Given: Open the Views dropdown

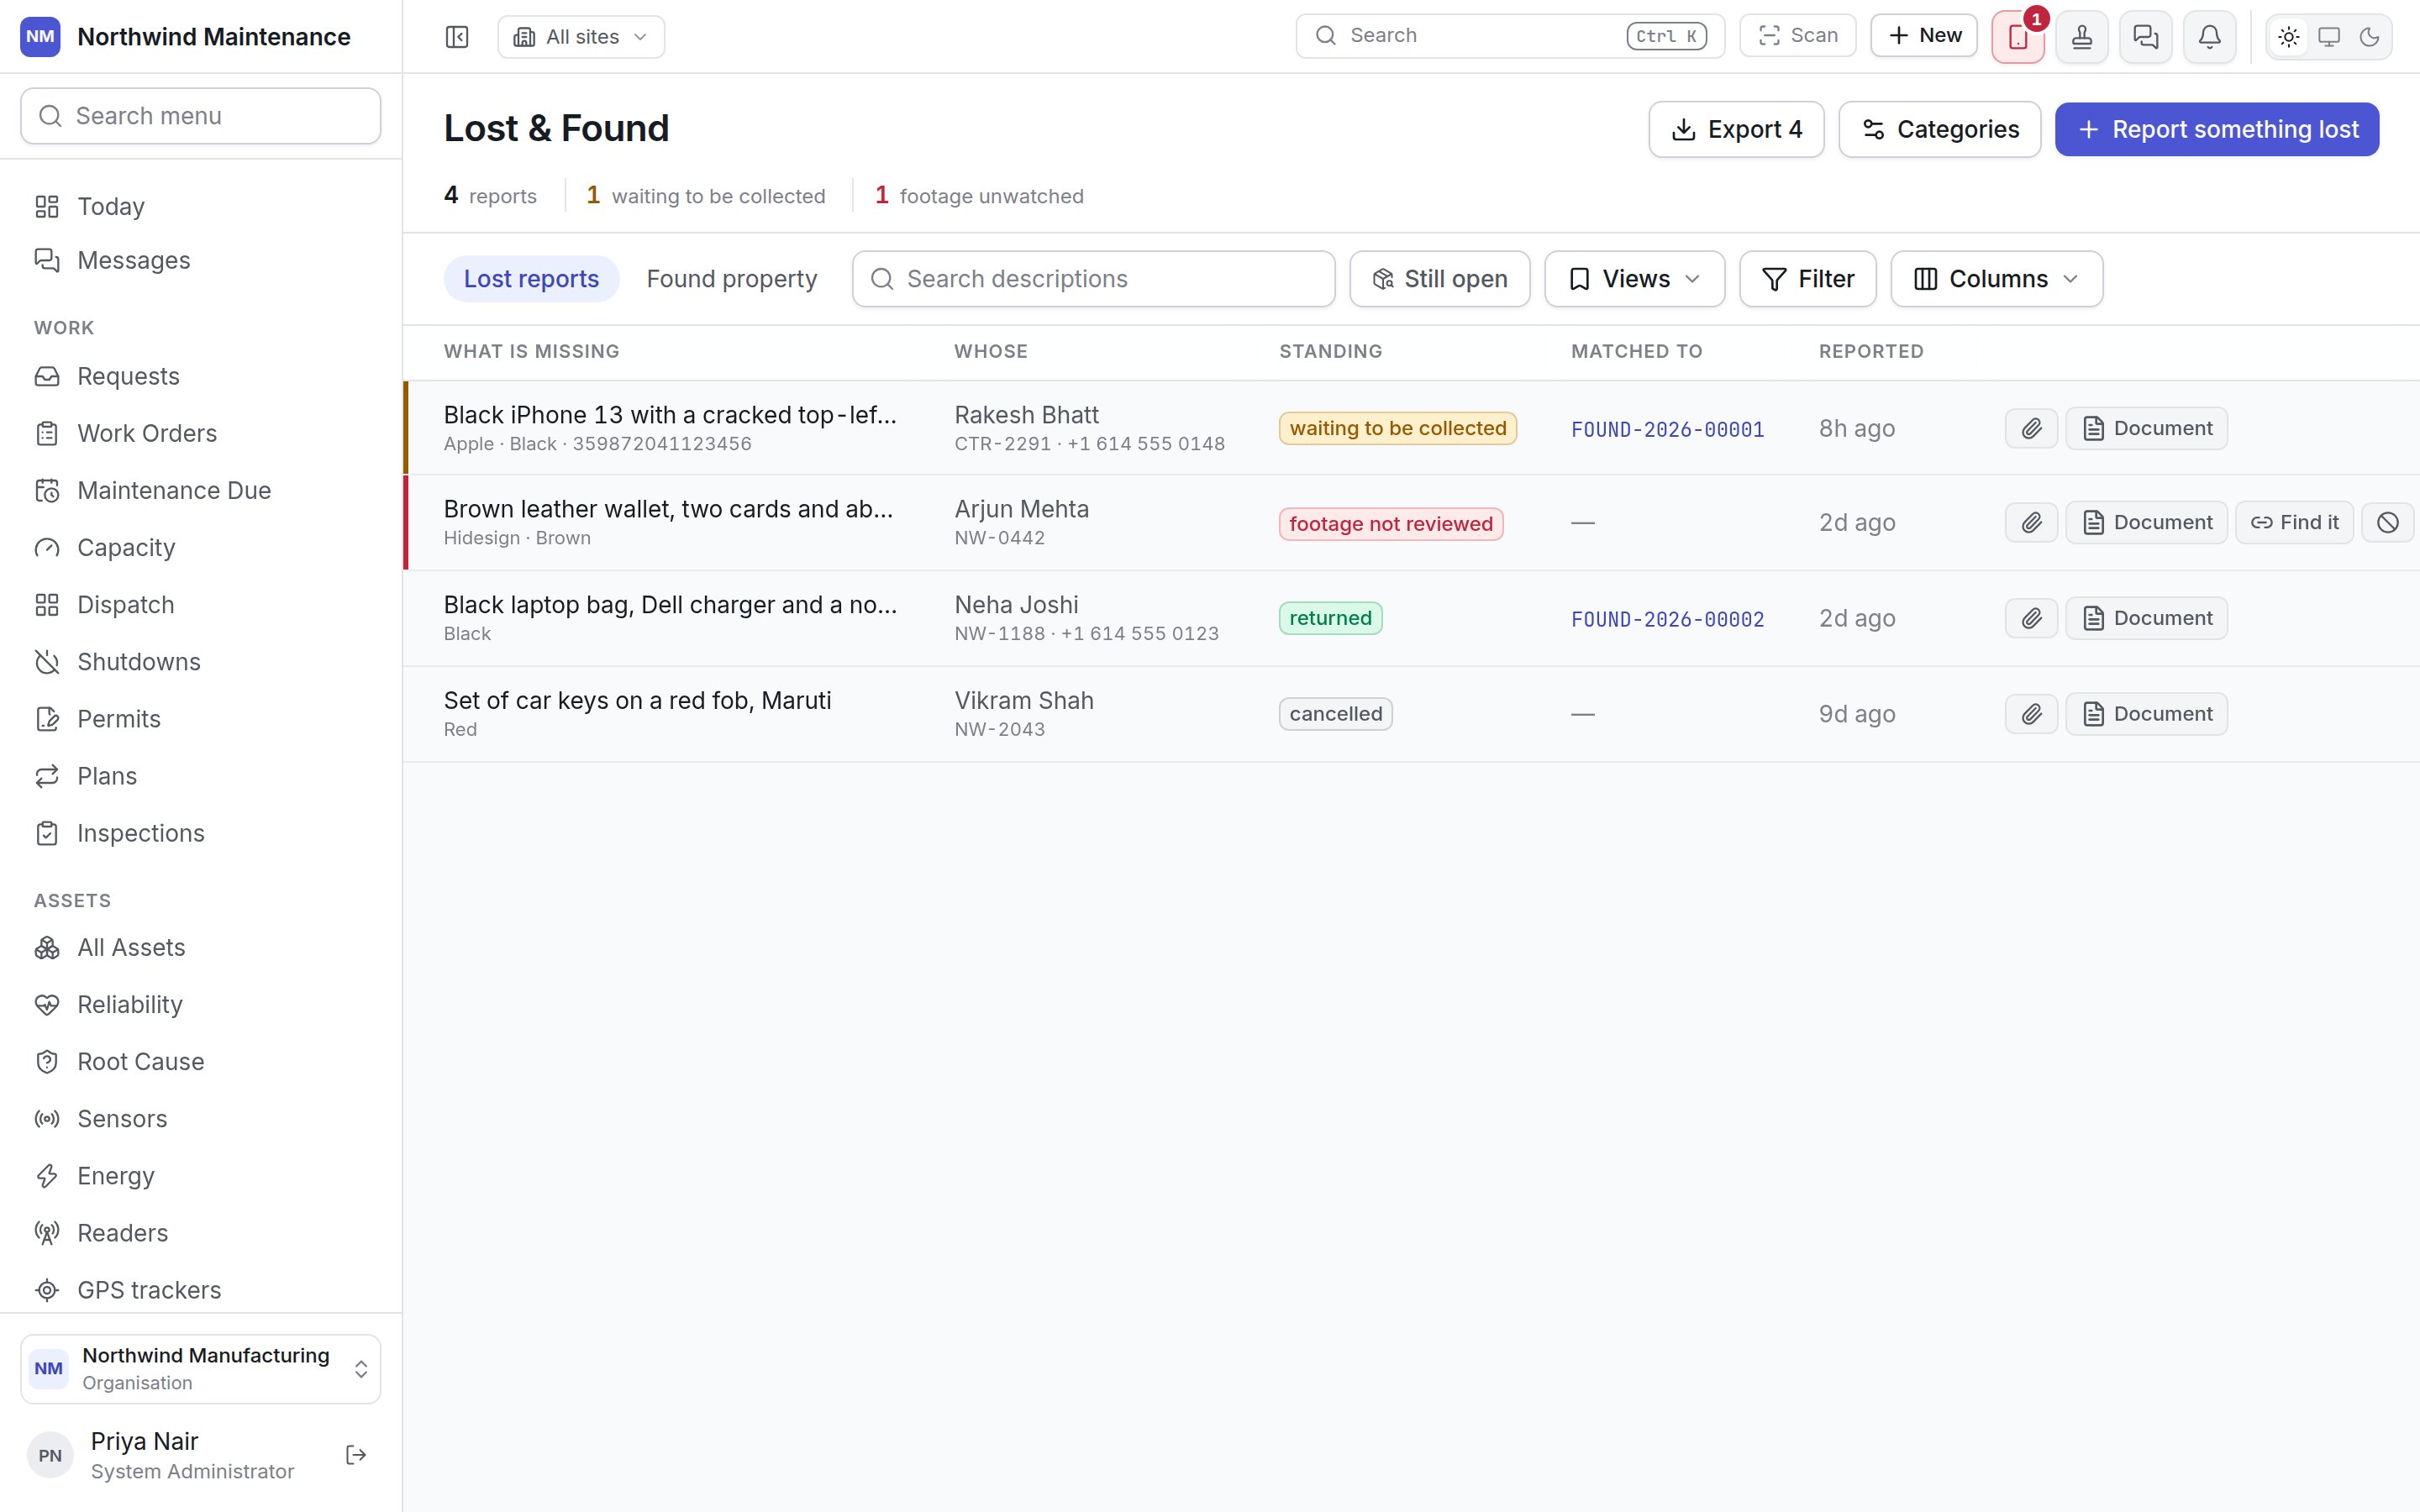Looking at the screenshot, I should pyautogui.click(x=1634, y=279).
